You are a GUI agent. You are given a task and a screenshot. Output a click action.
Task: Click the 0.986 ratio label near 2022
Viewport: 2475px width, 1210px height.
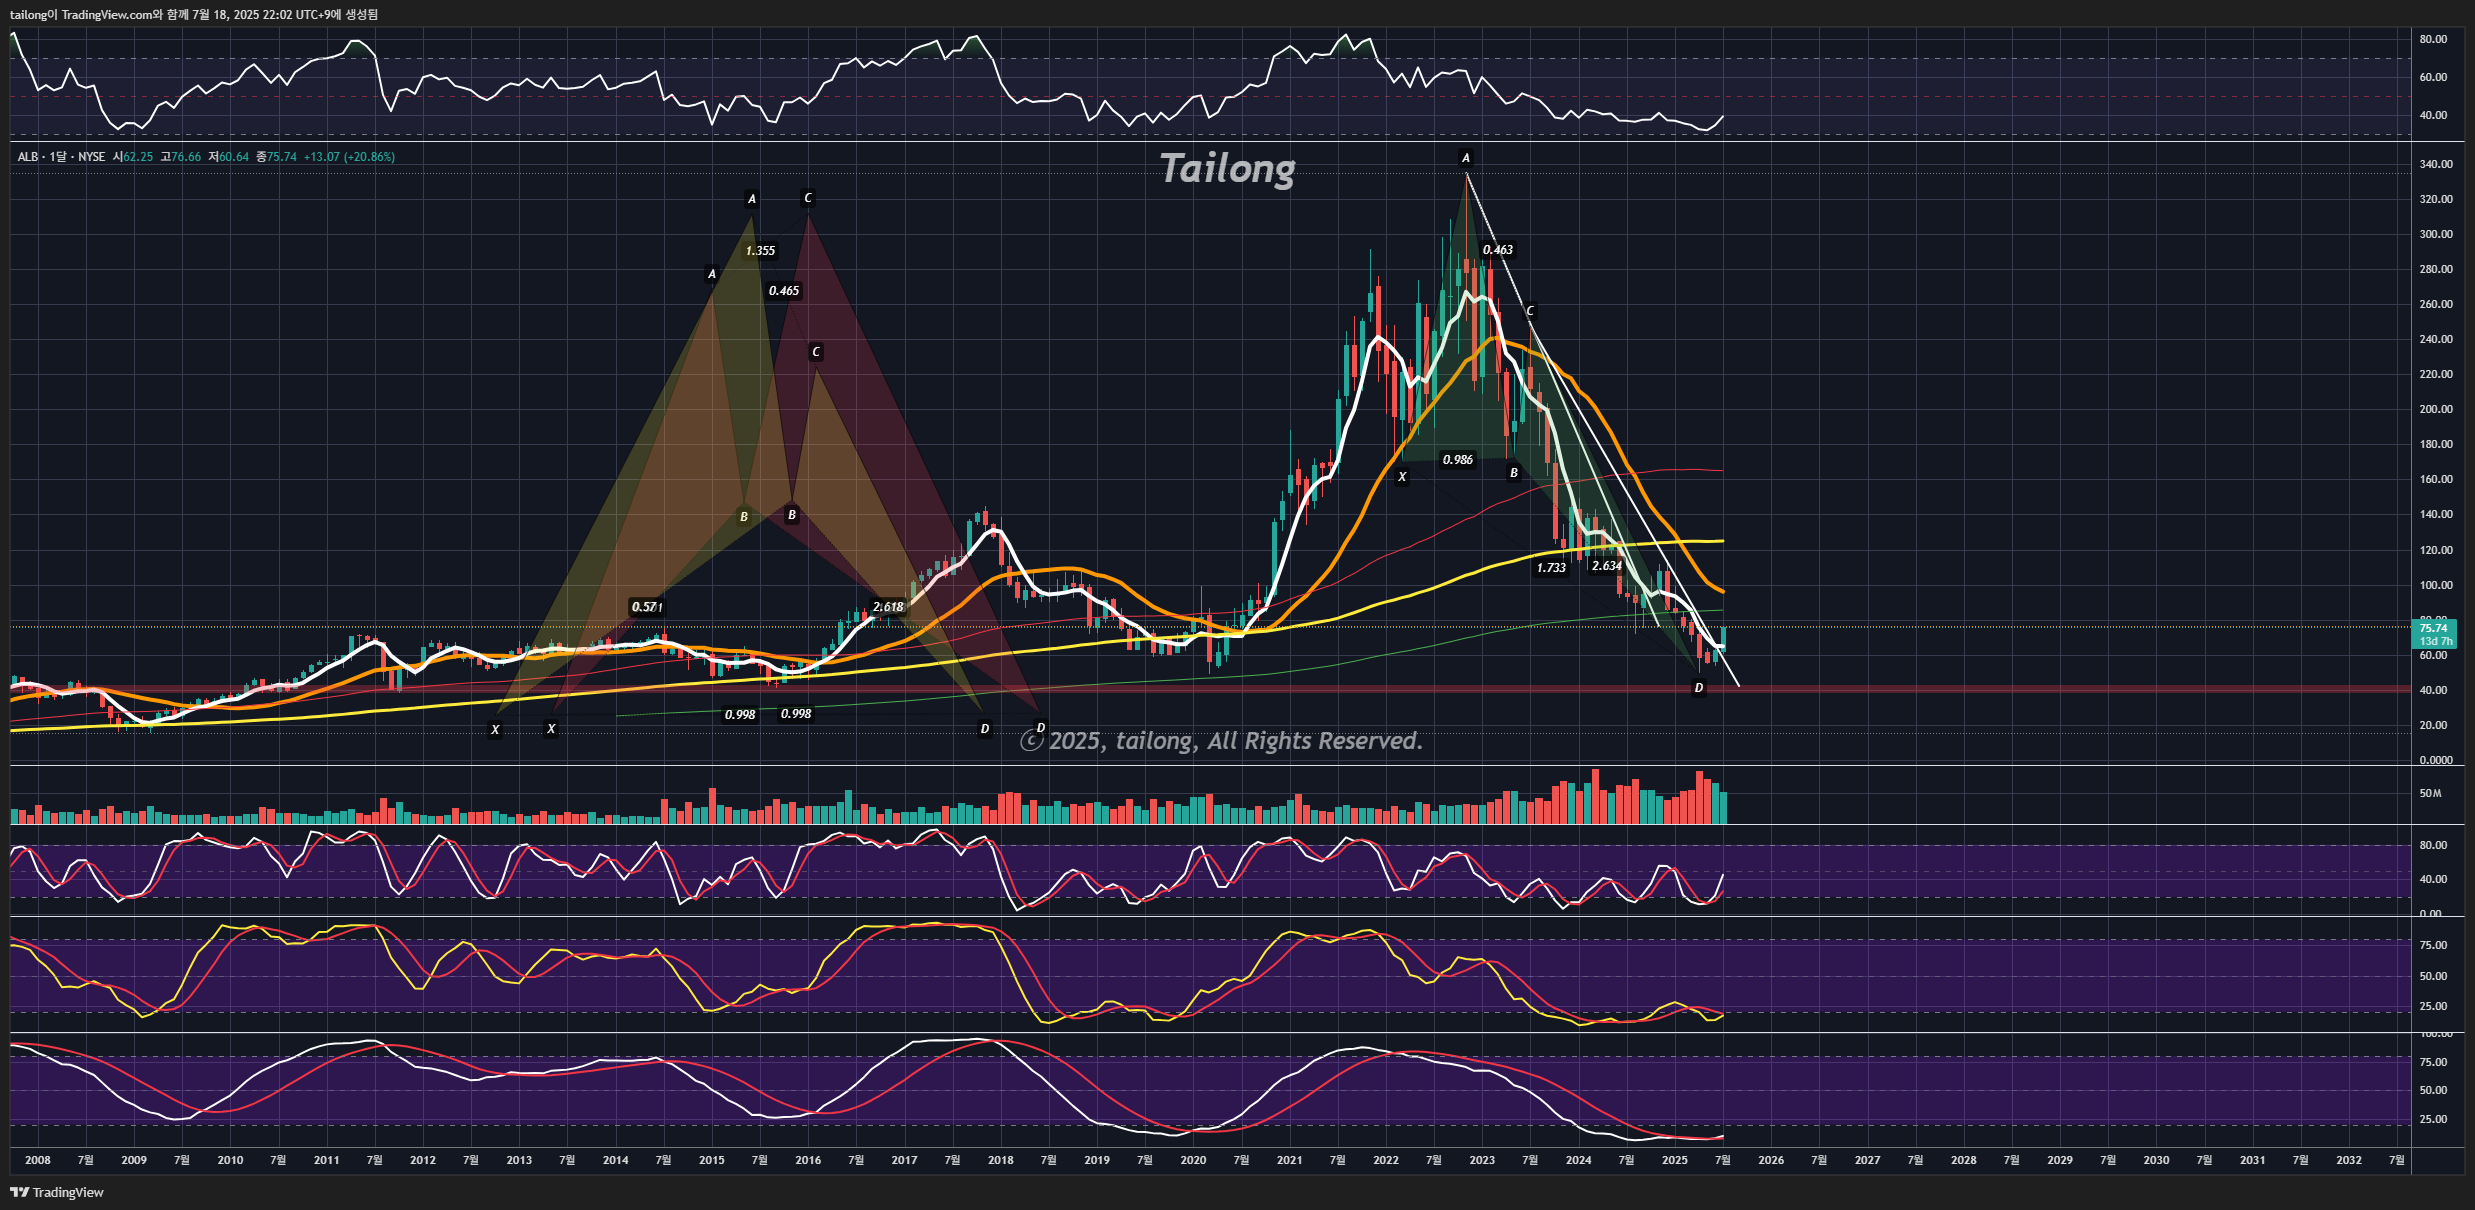[x=1457, y=460]
